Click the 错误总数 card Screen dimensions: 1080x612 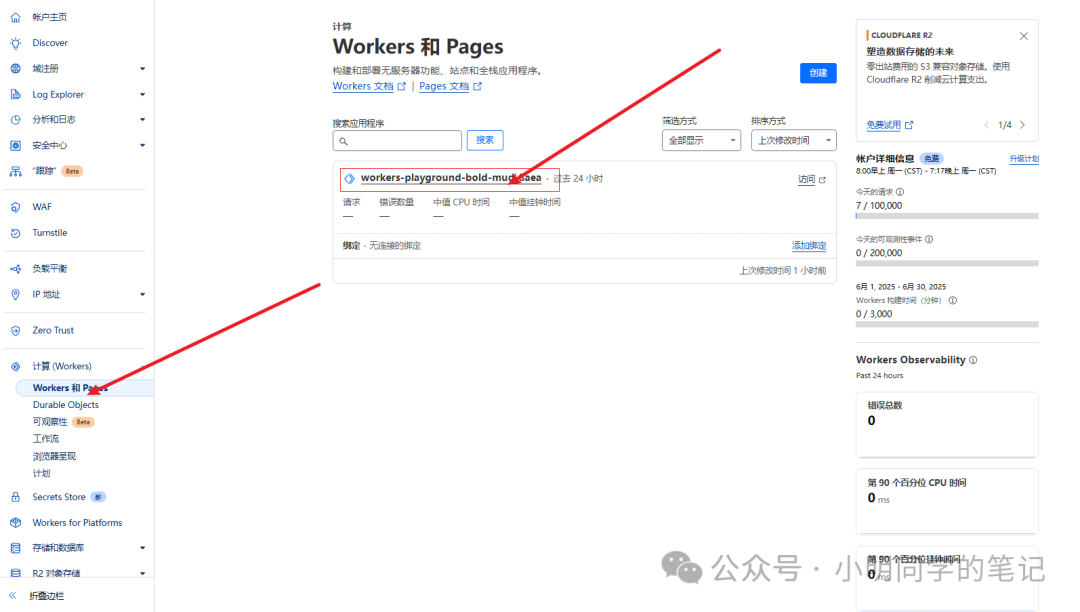(x=947, y=425)
